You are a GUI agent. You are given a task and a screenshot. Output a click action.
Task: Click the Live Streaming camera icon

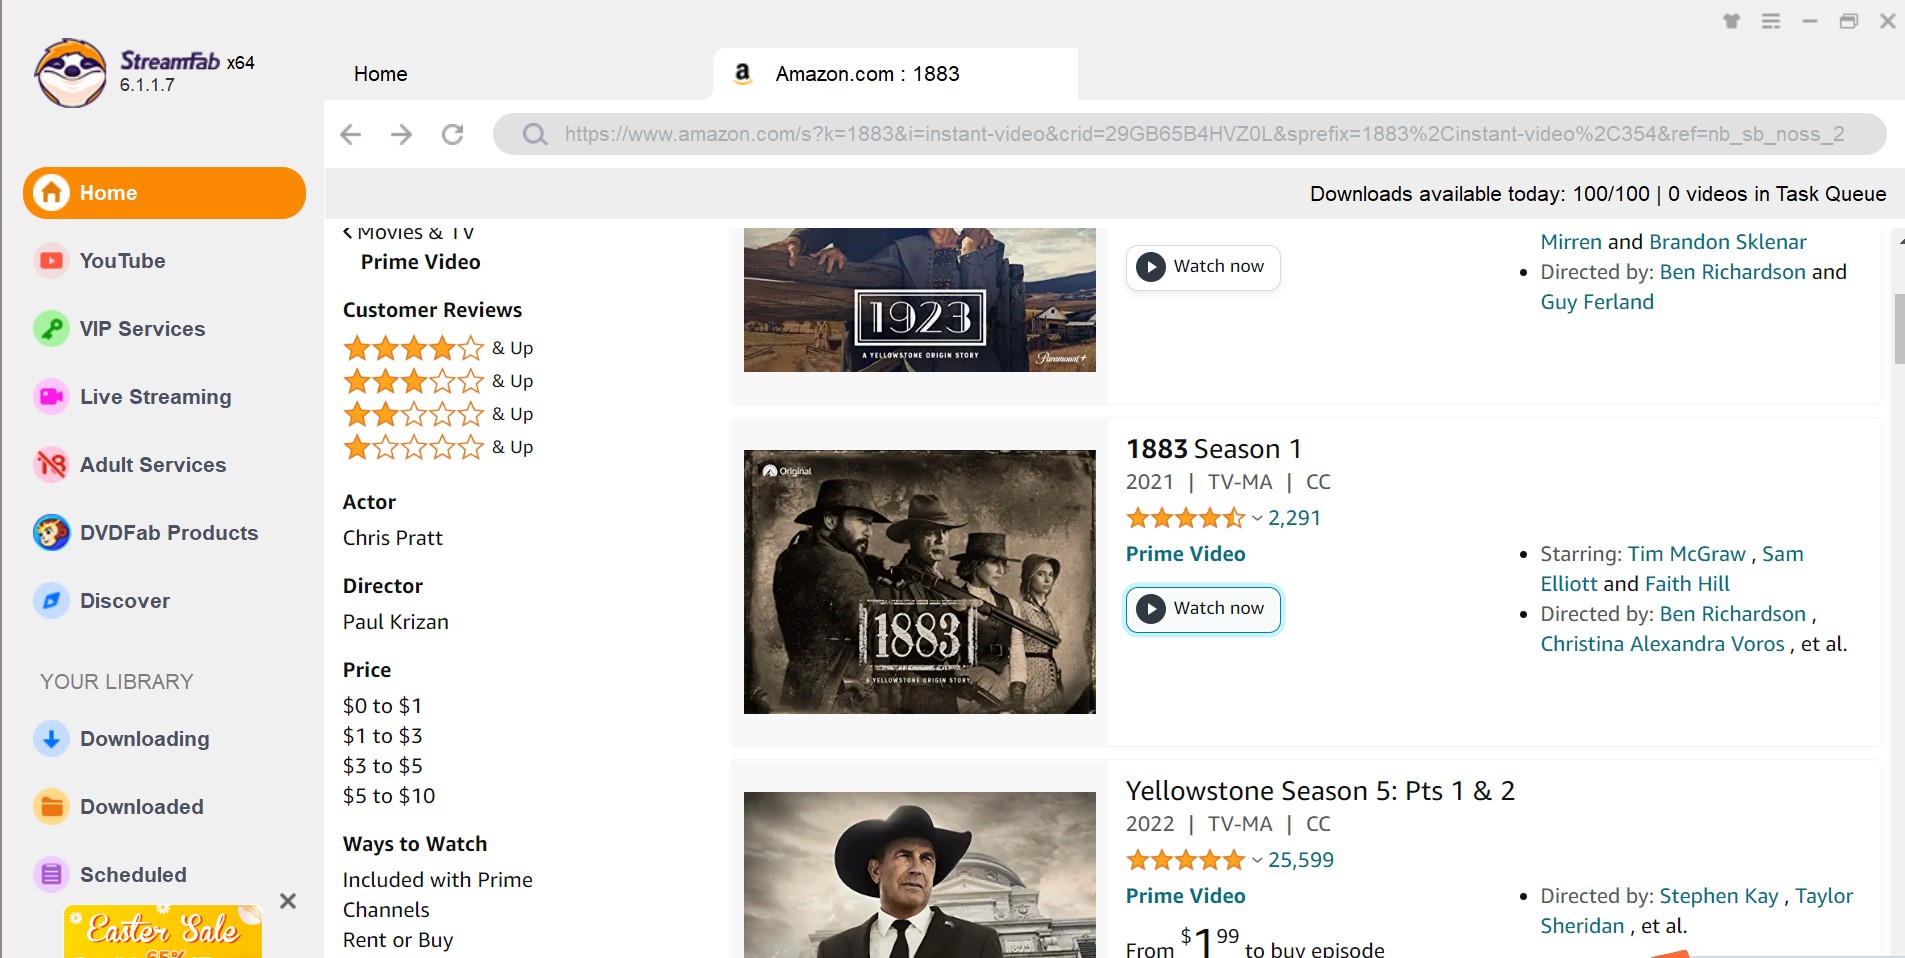(51, 397)
